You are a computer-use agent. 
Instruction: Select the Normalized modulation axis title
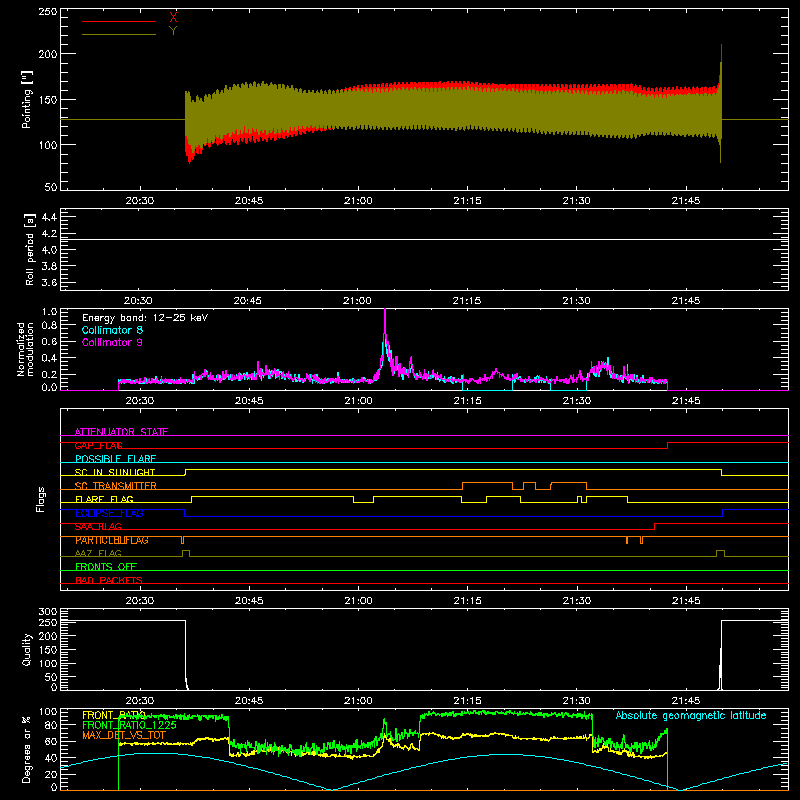[x=26, y=349]
